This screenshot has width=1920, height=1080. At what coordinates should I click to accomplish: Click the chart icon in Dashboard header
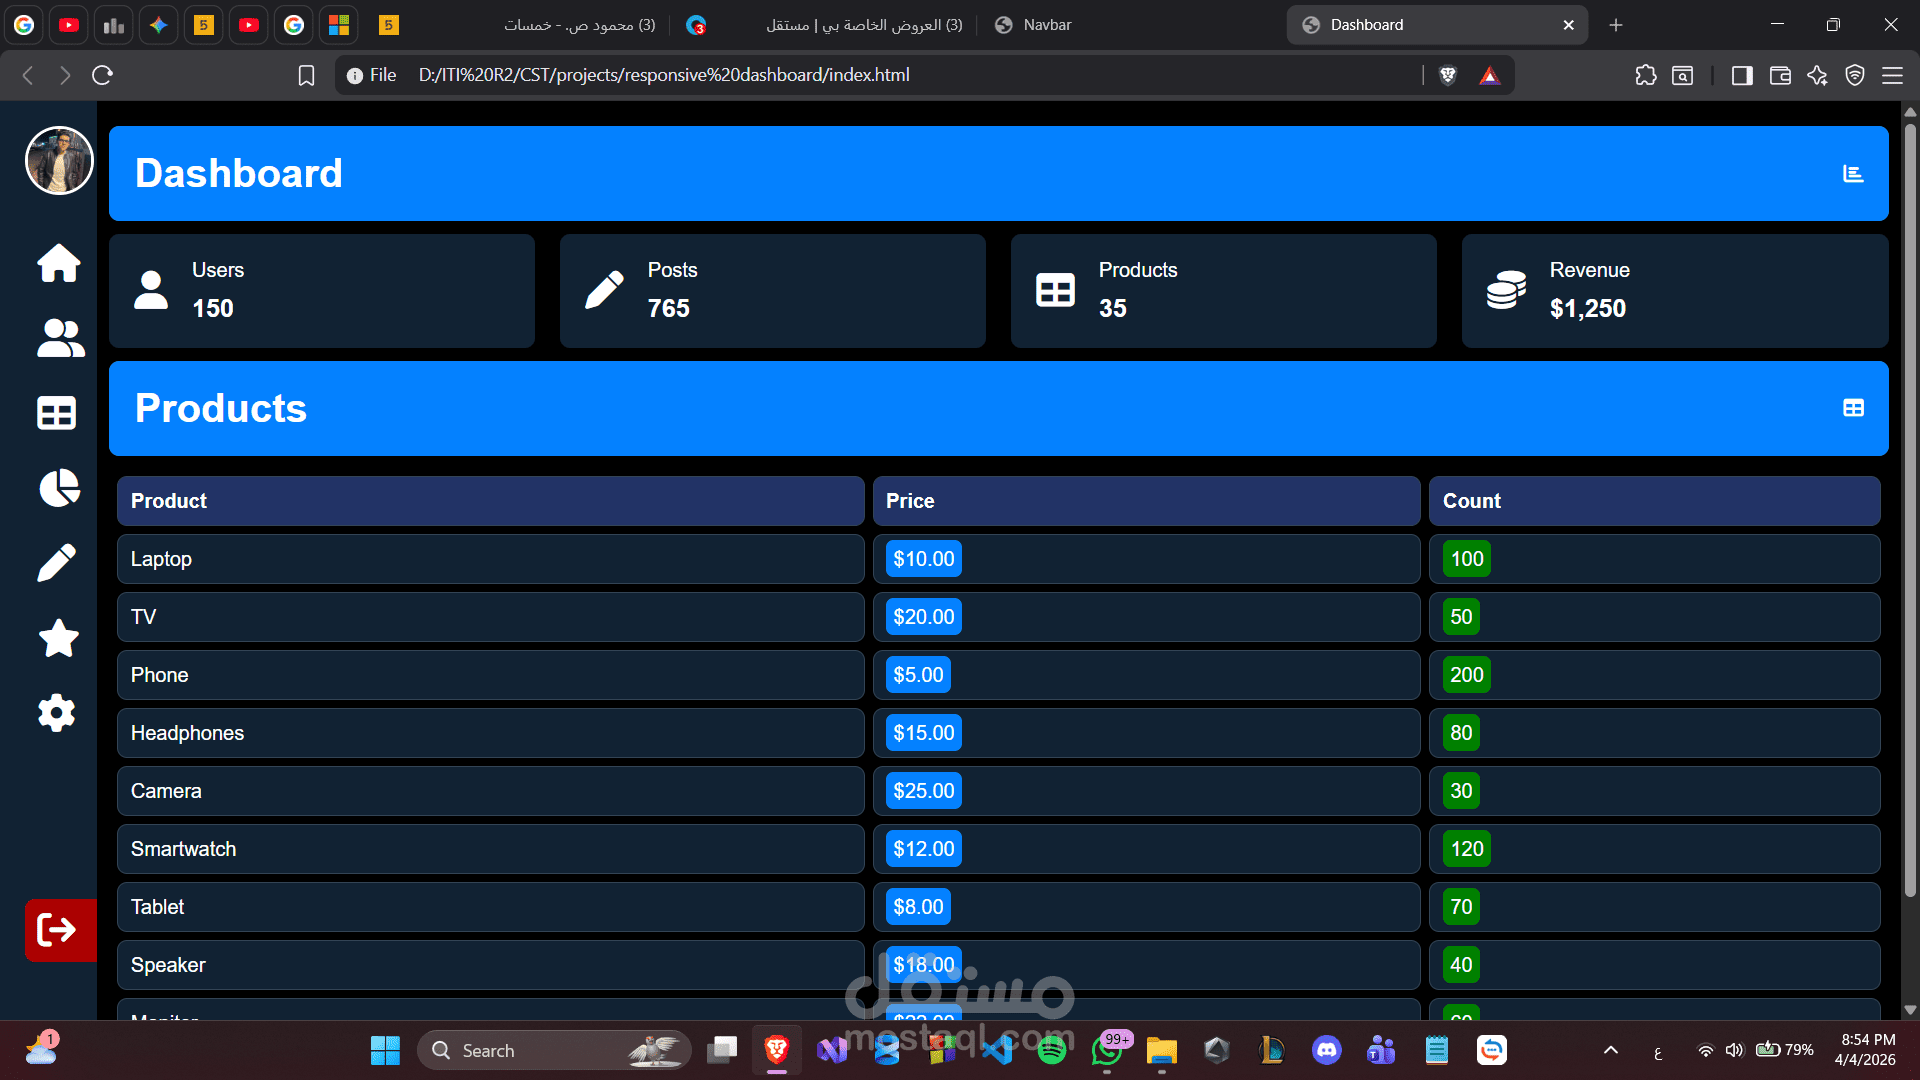pyautogui.click(x=1853, y=174)
